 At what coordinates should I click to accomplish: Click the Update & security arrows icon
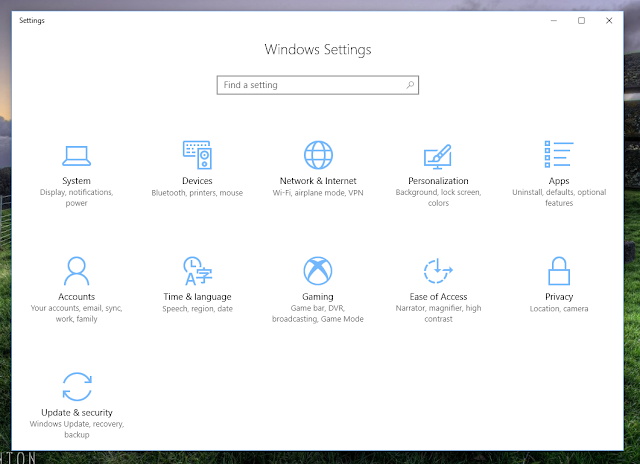[x=76, y=386]
